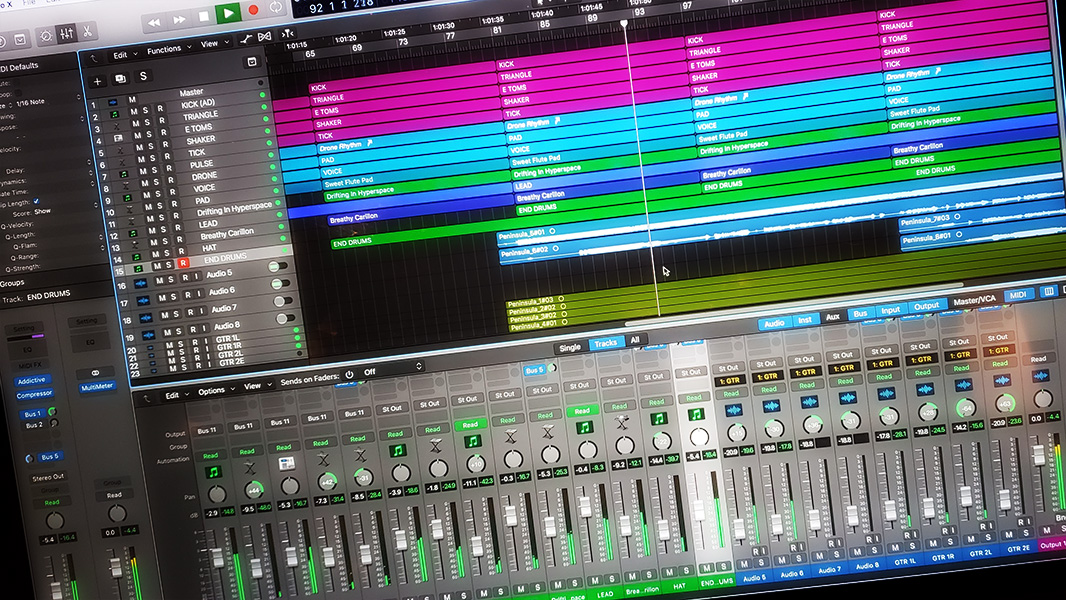Click the Audio 5 channel strip waveform icon
This screenshot has width=1066, height=600.
[x=733, y=410]
